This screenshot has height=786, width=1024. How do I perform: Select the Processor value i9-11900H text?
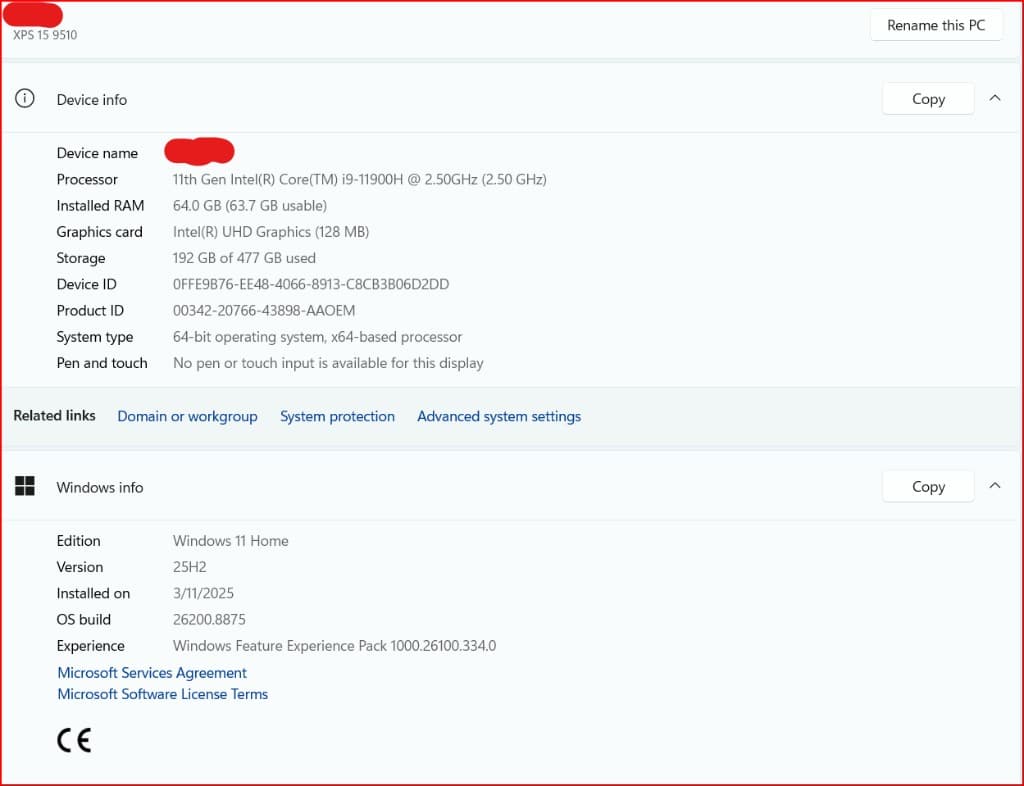click(x=360, y=179)
